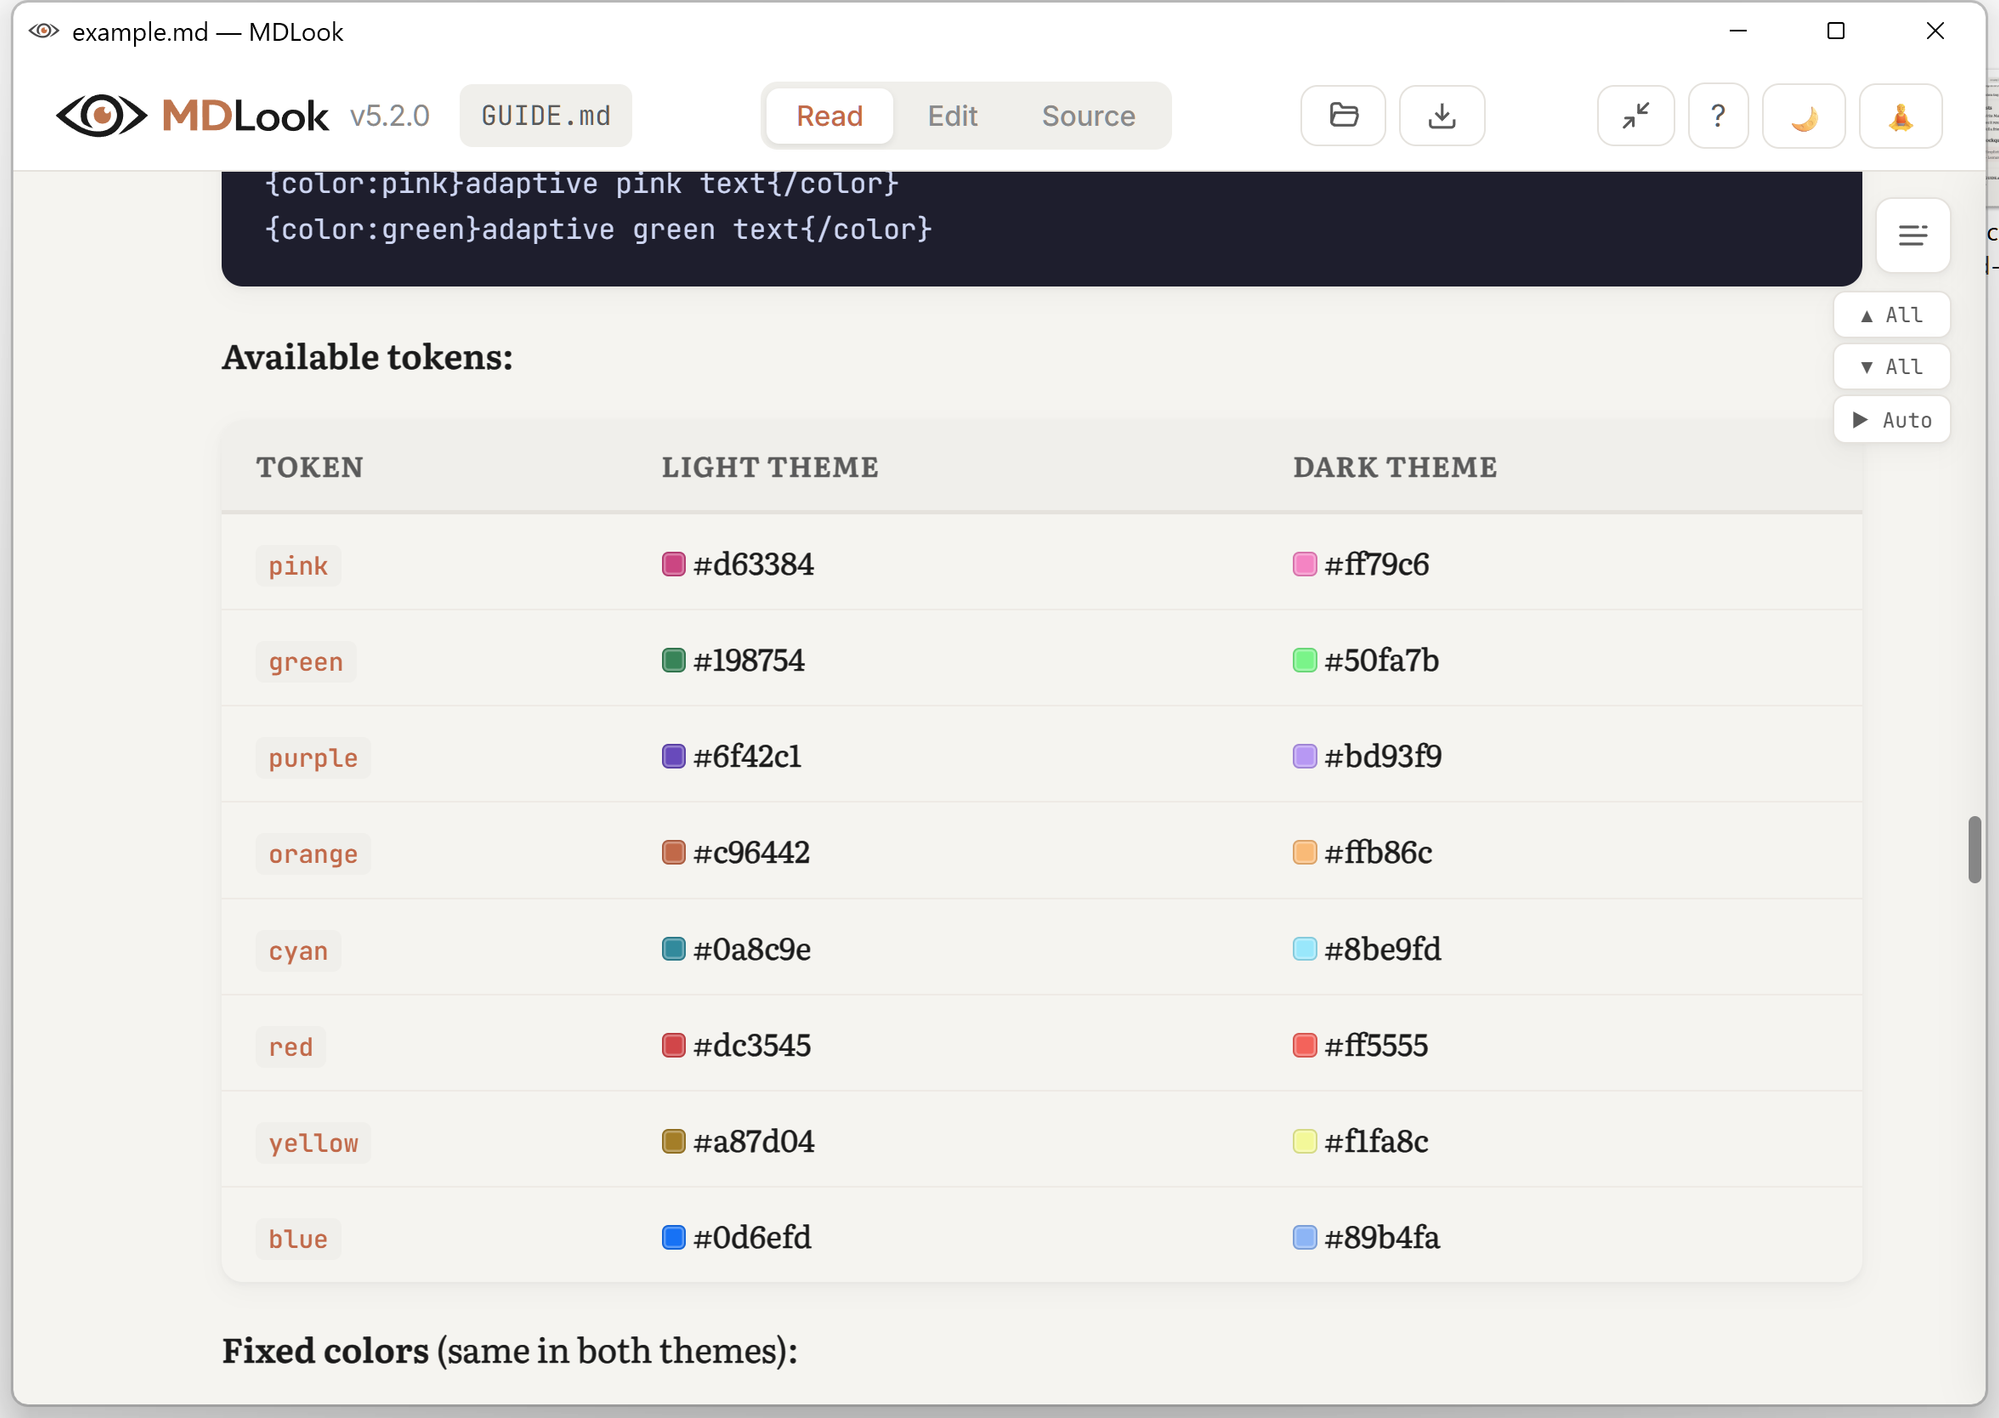
Task: Toggle dark theme with the moon icon
Action: pos(1804,116)
